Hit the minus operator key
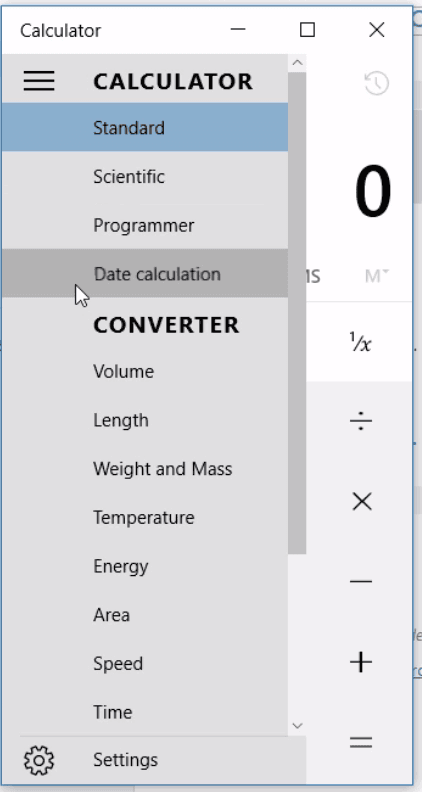This screenshot has width=422, height=792. [361, 581]
